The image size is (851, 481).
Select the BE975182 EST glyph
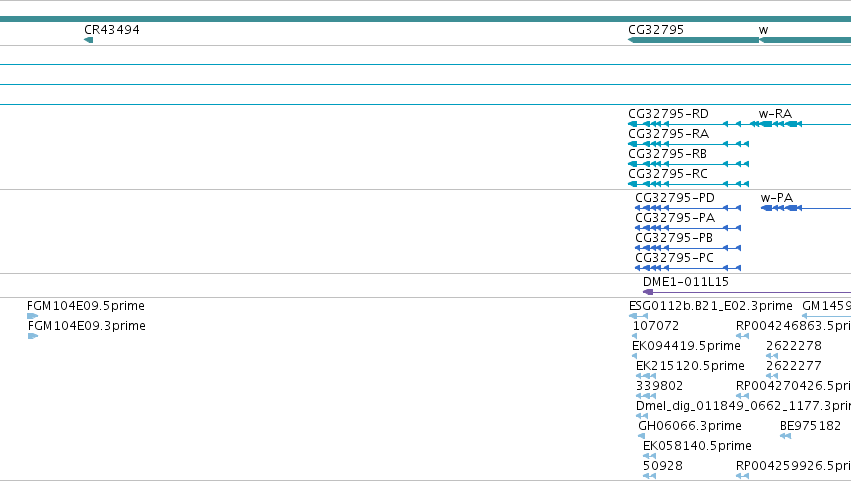click(785, 436)
